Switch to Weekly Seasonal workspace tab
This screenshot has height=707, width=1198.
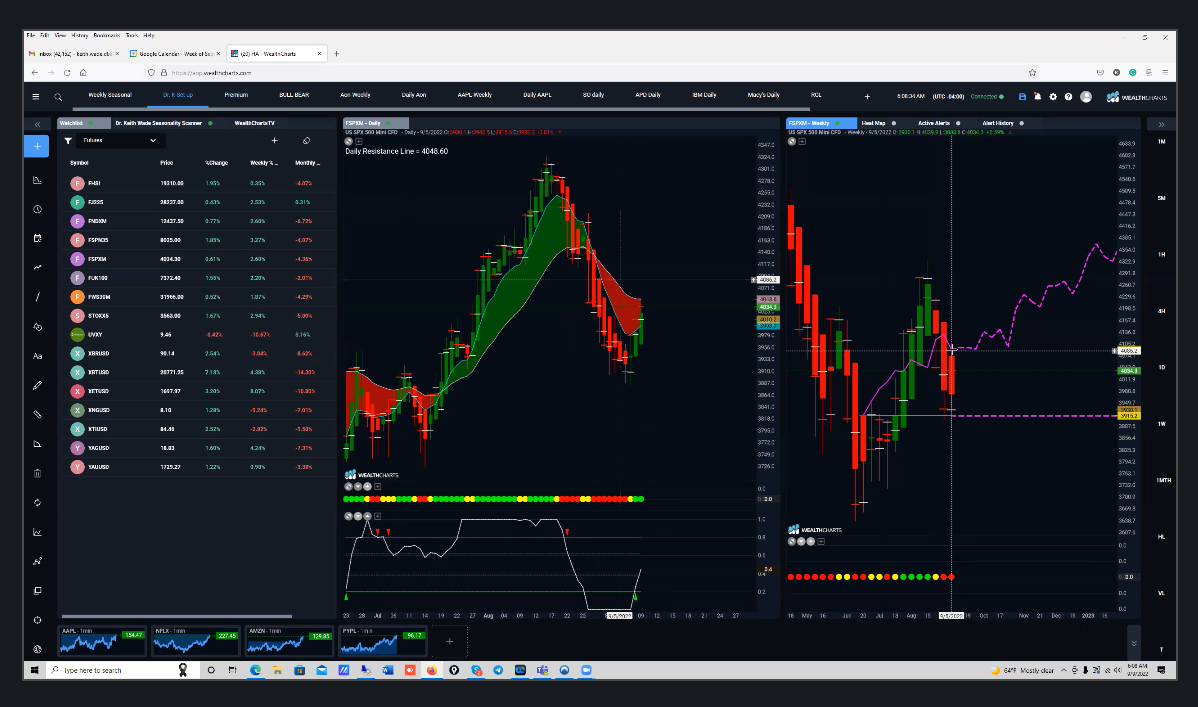[110, 95]
